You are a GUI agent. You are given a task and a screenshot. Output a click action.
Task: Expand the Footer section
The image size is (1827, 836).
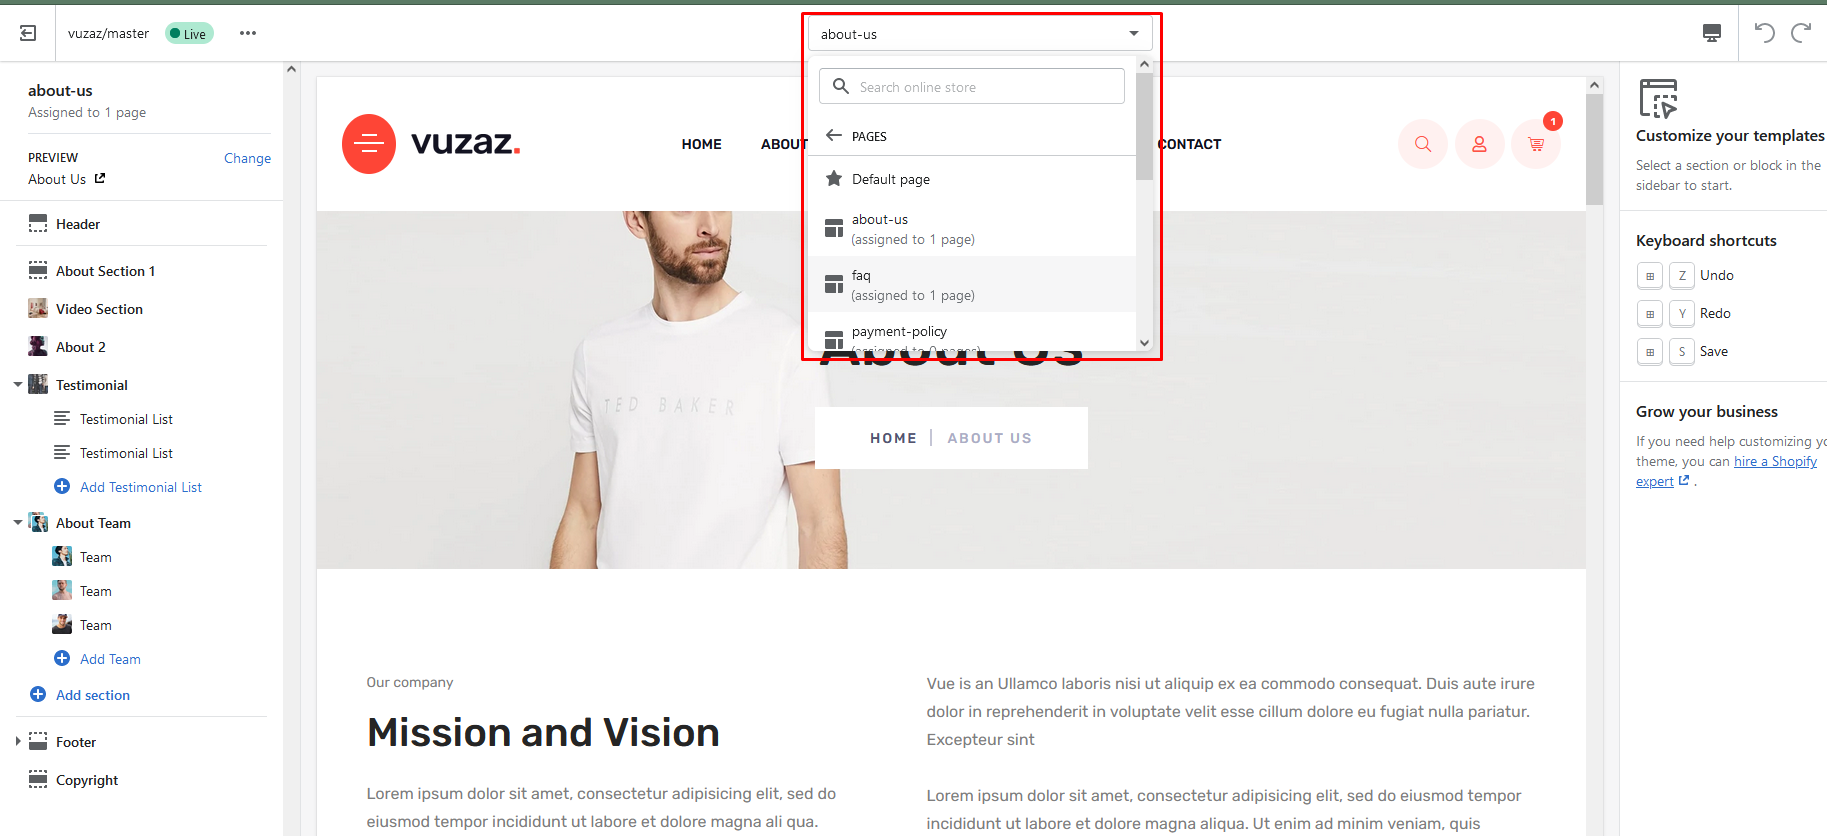18,742
